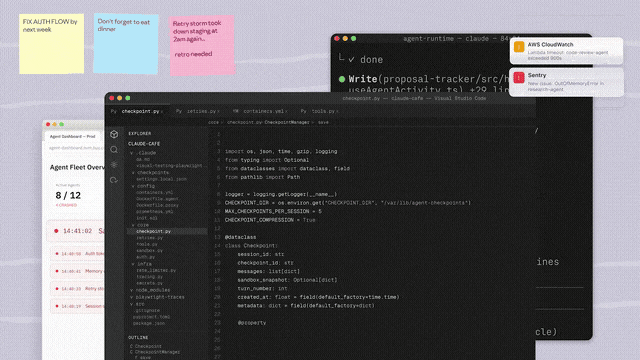This screenshot has width=640, height=360.
Task: Close the checkpoint.py editor tab
Action: pos(162,111)
